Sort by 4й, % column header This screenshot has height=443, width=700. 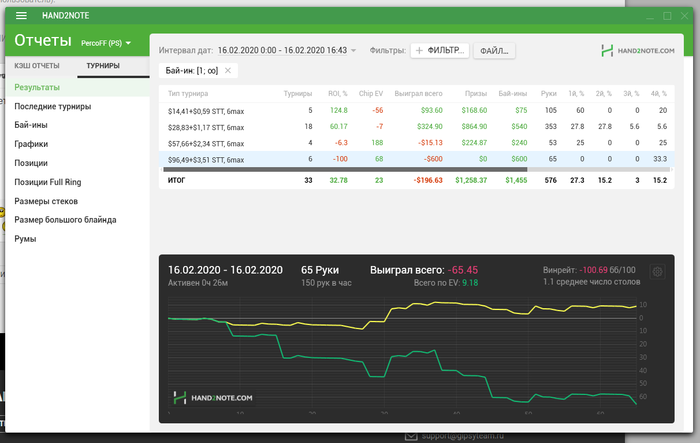(x=658, y=94)
